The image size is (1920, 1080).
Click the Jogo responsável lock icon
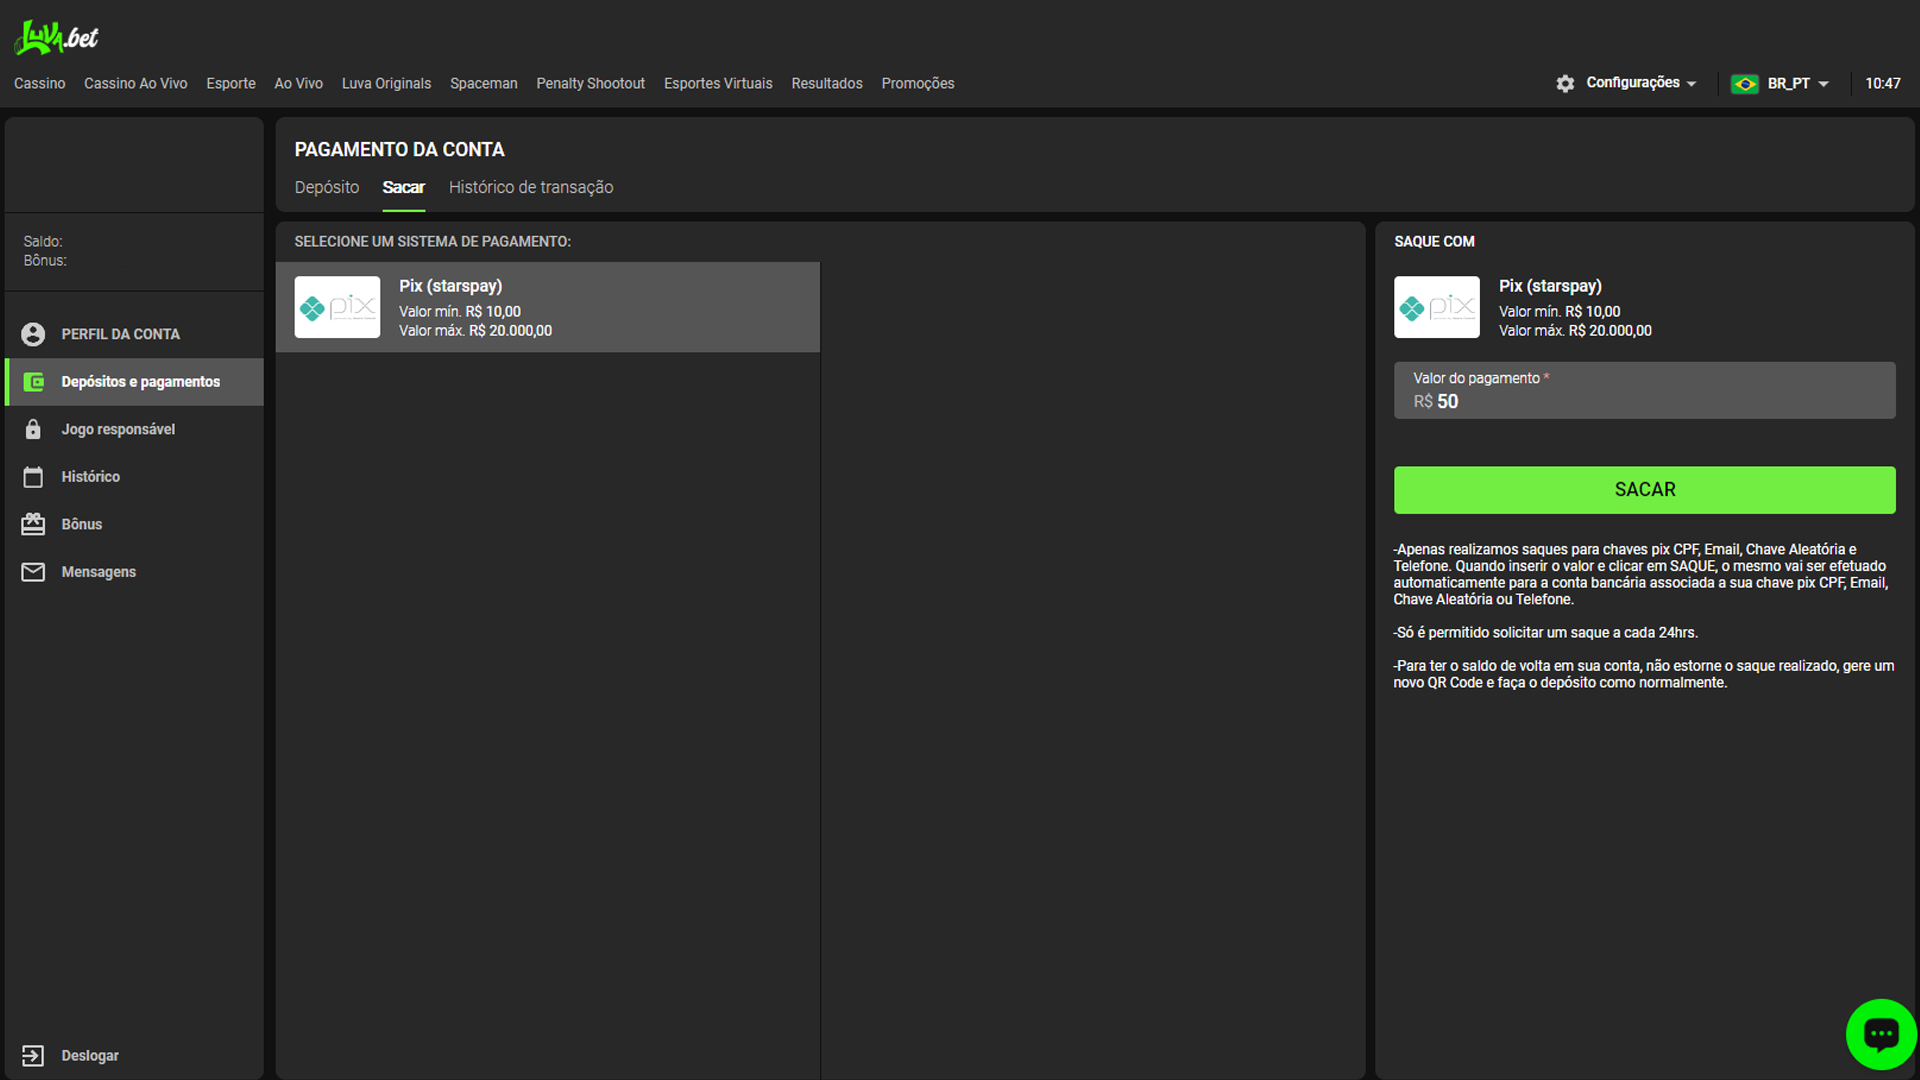point(36,429)
